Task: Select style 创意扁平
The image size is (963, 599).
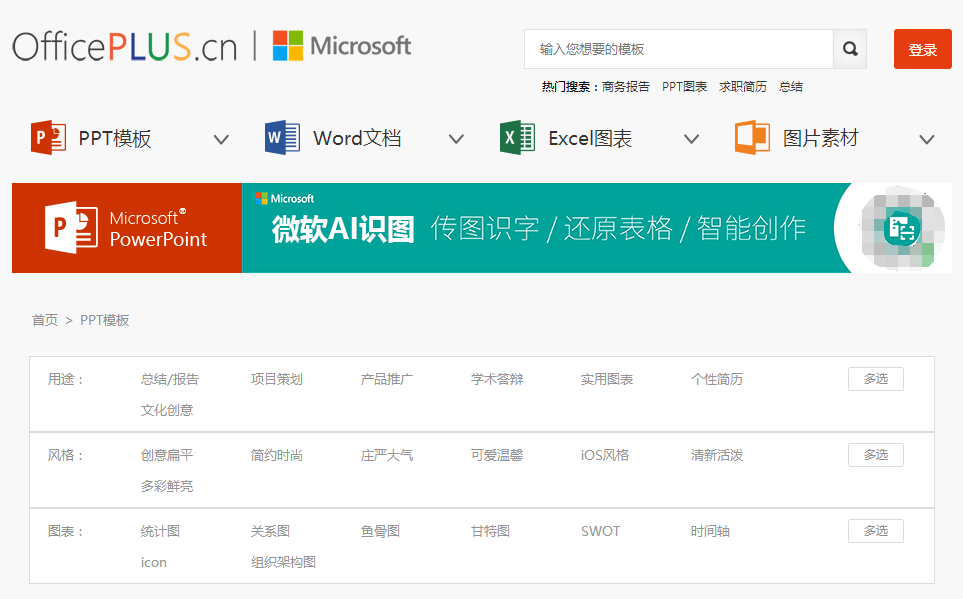Action: coord(167,455)
